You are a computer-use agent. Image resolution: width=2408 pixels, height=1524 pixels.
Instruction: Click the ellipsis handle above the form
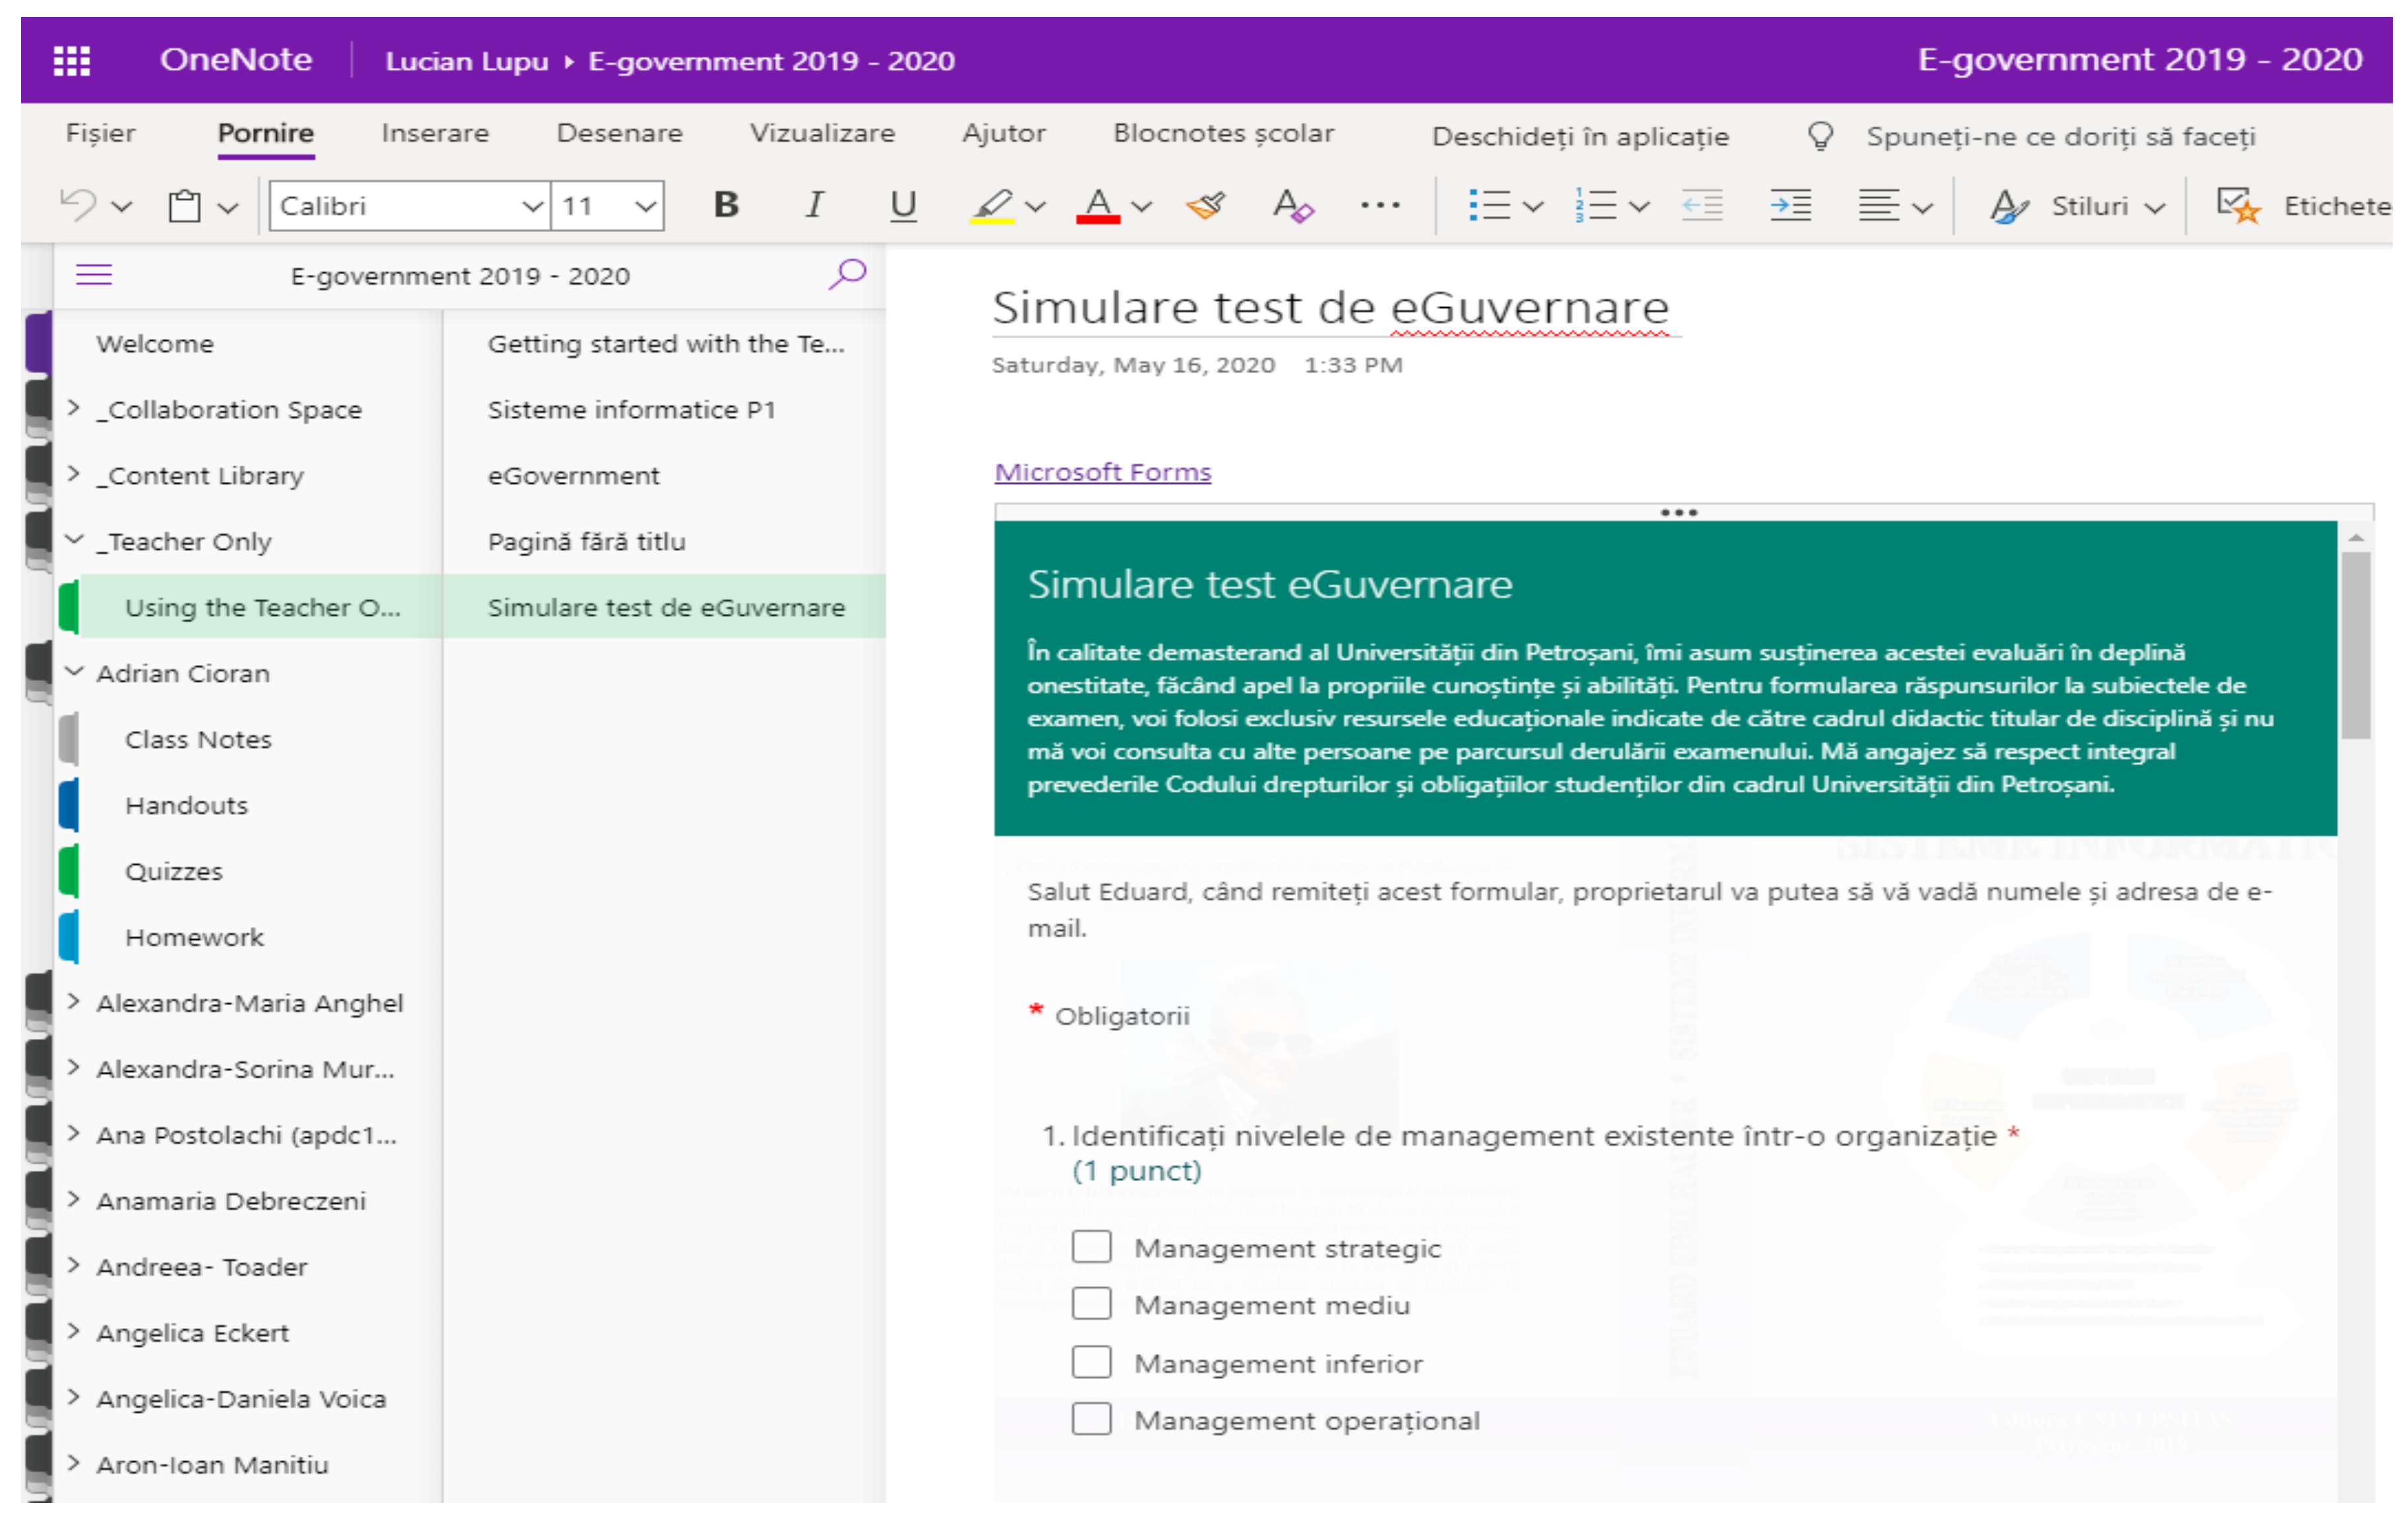[x=1679, y=513]
